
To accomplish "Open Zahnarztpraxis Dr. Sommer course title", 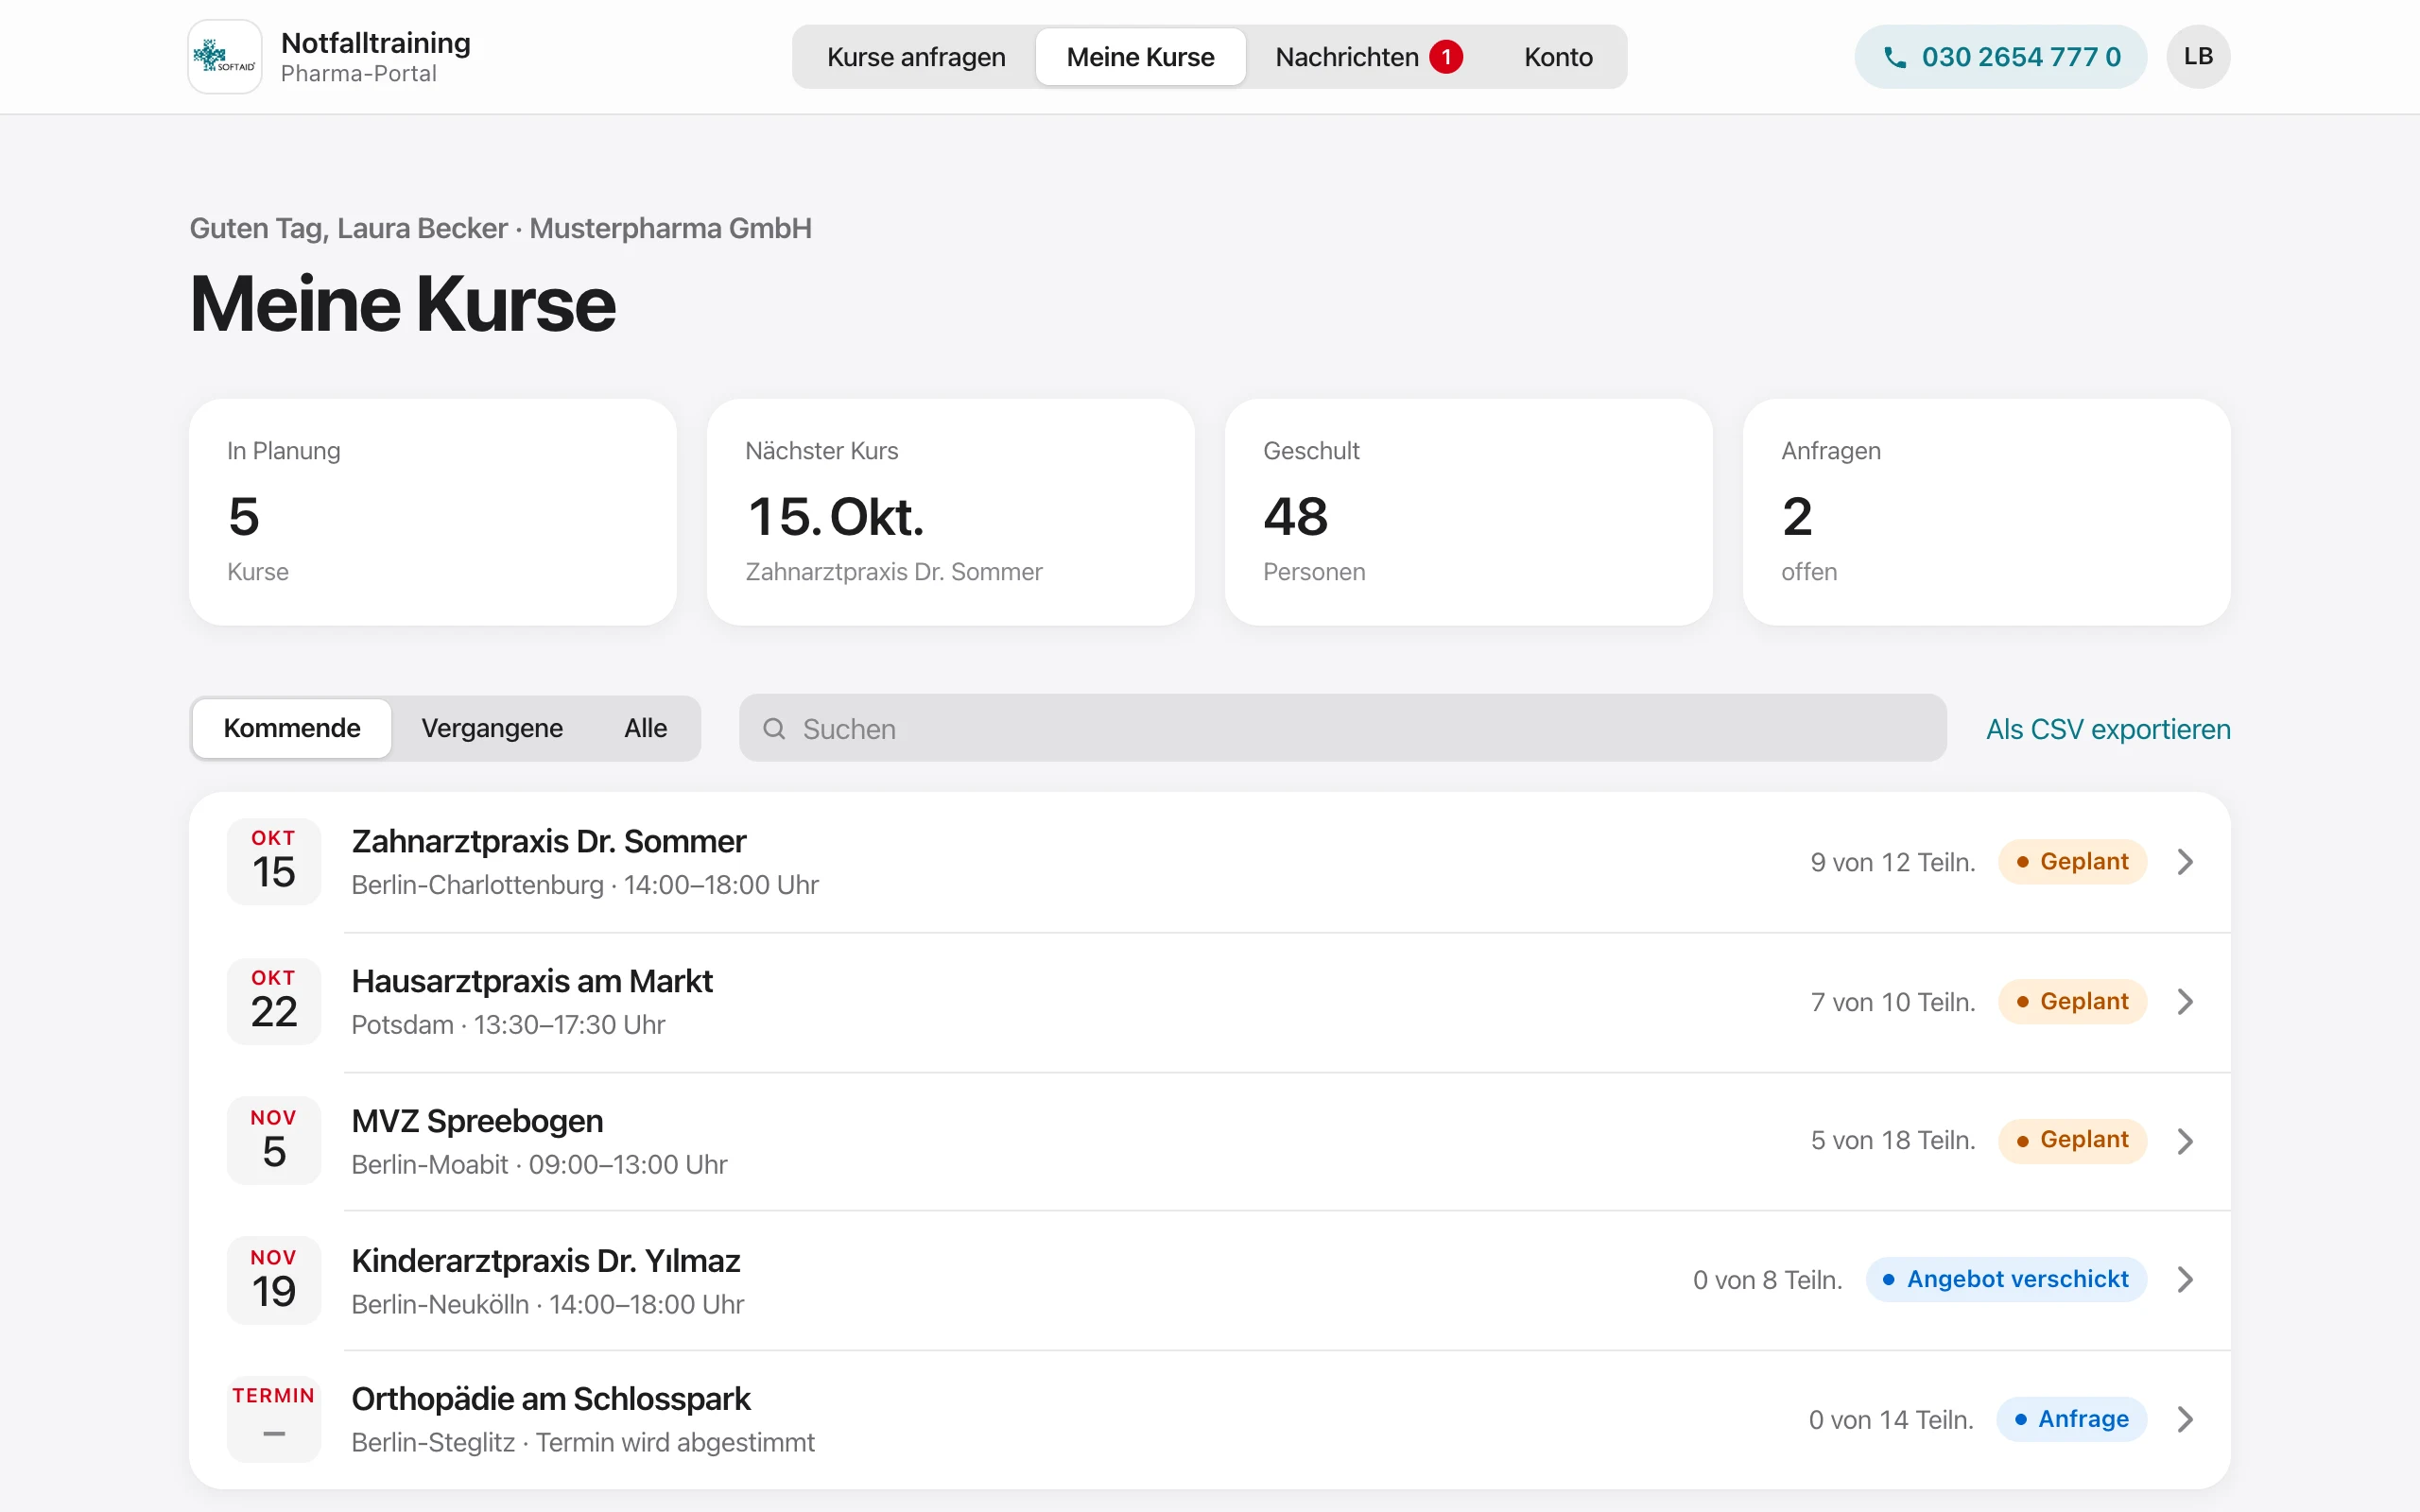I will (548, 842).
